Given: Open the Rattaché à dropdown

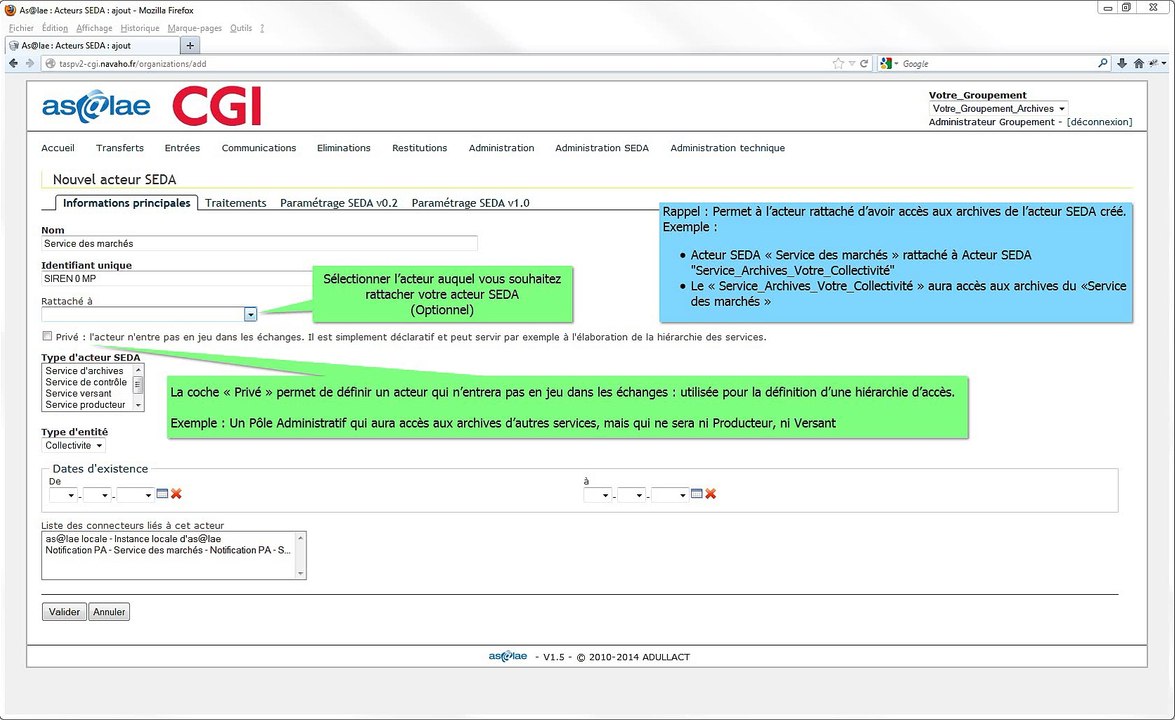Looking at the screenshot, I should 250,315.
